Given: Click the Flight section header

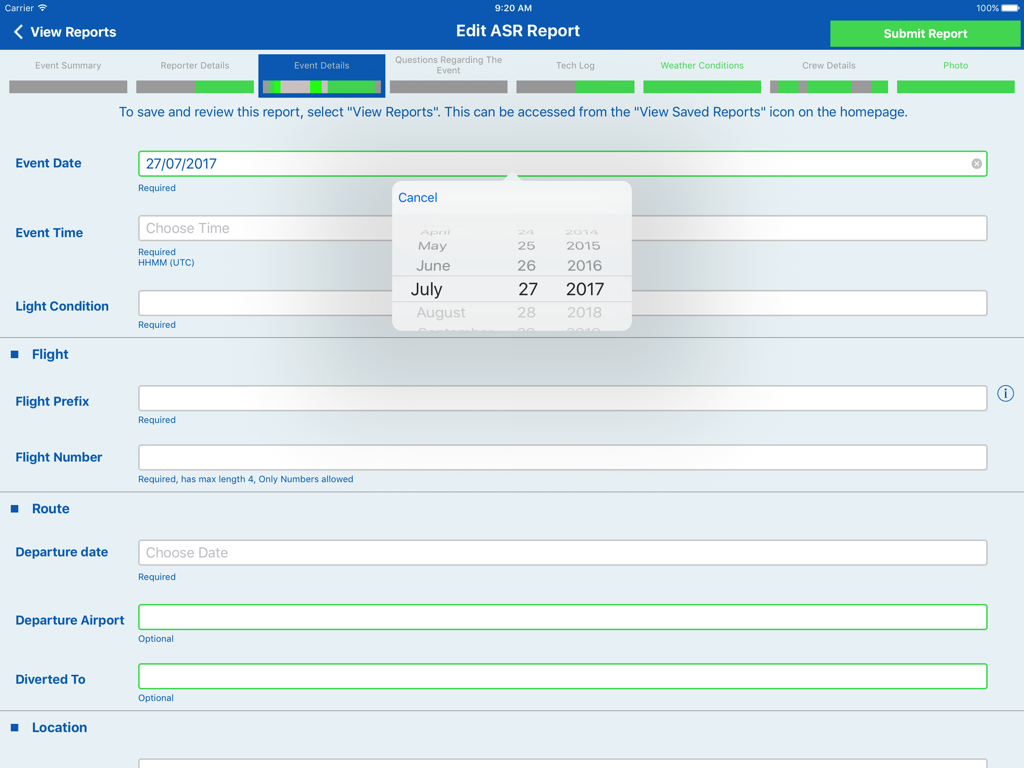Looking at the screenshot, I should [50, 355].
